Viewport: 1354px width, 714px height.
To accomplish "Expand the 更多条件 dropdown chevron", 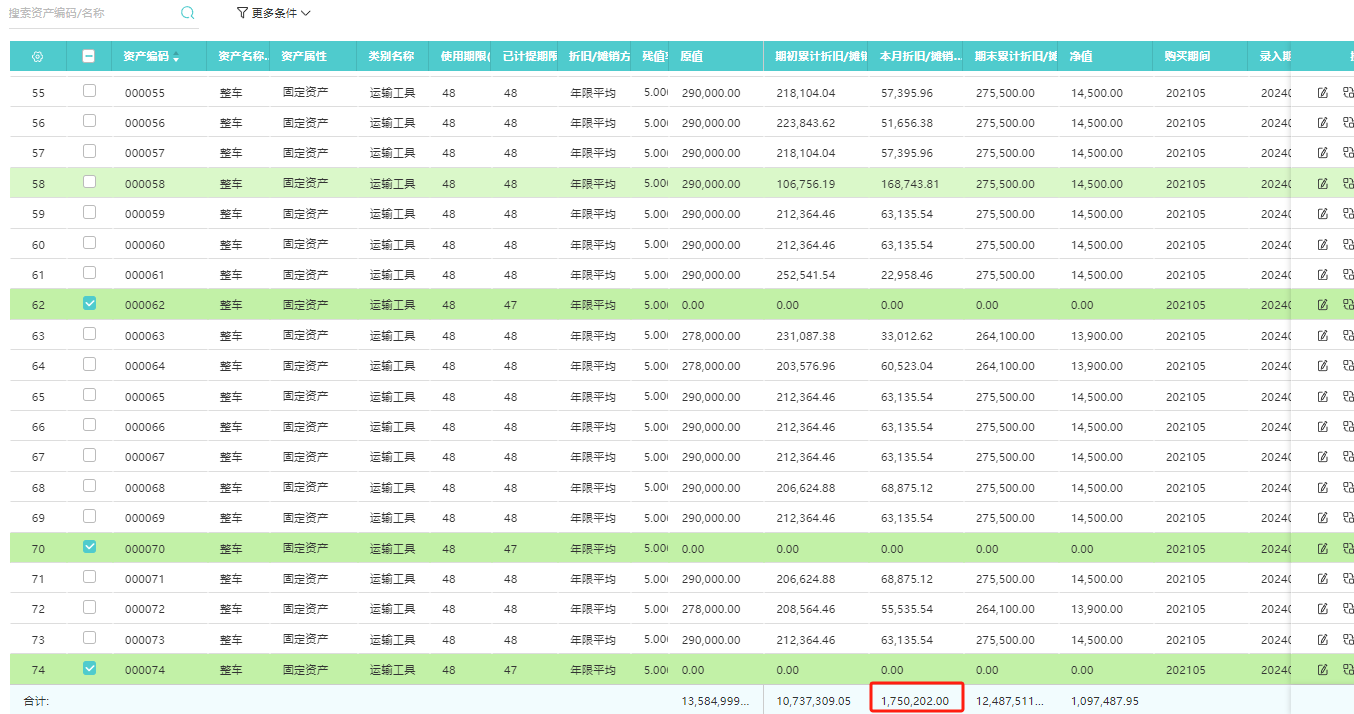I will (306, 14).
